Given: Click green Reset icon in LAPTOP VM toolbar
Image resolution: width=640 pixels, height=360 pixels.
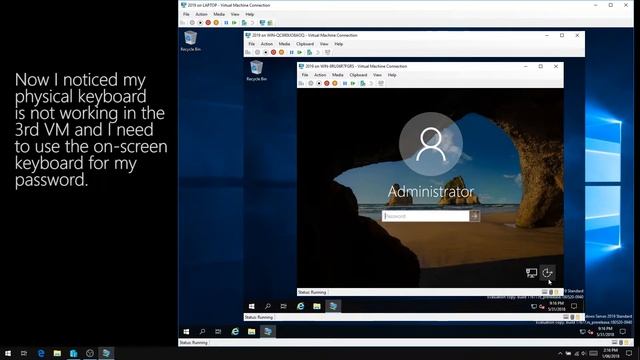Looking at the screenshot, I should 234,22.
